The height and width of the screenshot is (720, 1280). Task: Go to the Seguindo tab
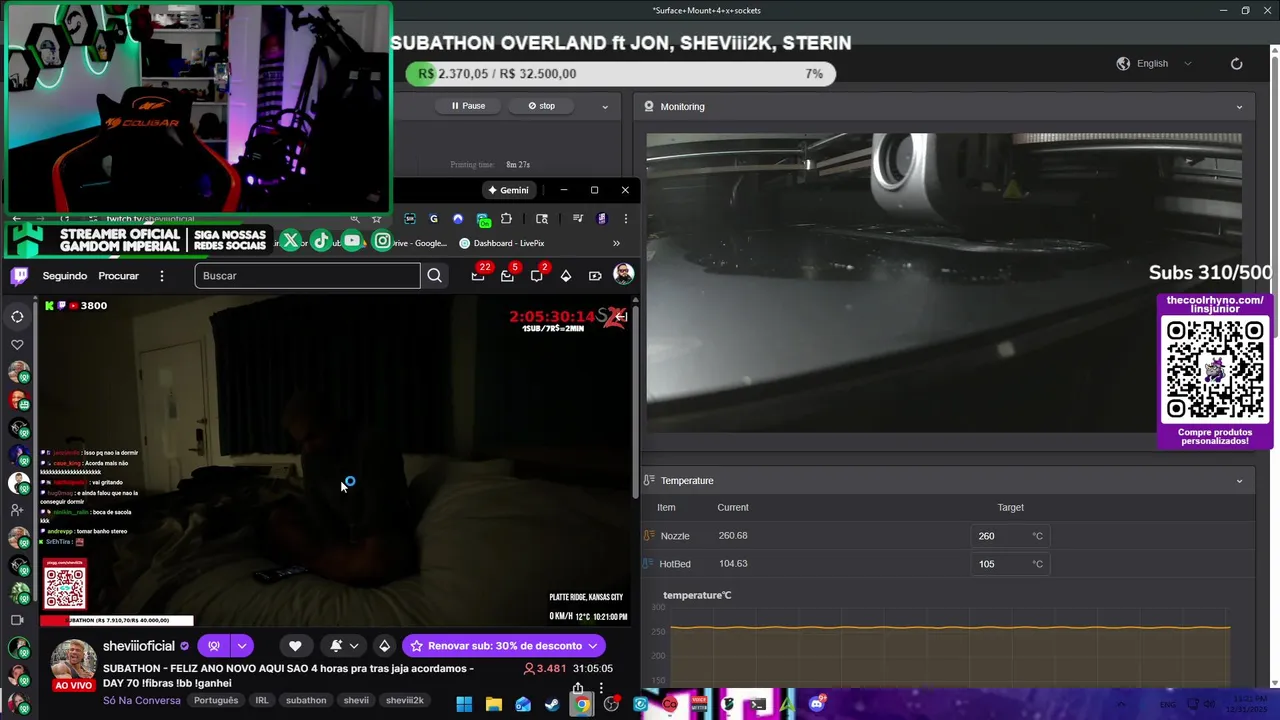[65, 276]
